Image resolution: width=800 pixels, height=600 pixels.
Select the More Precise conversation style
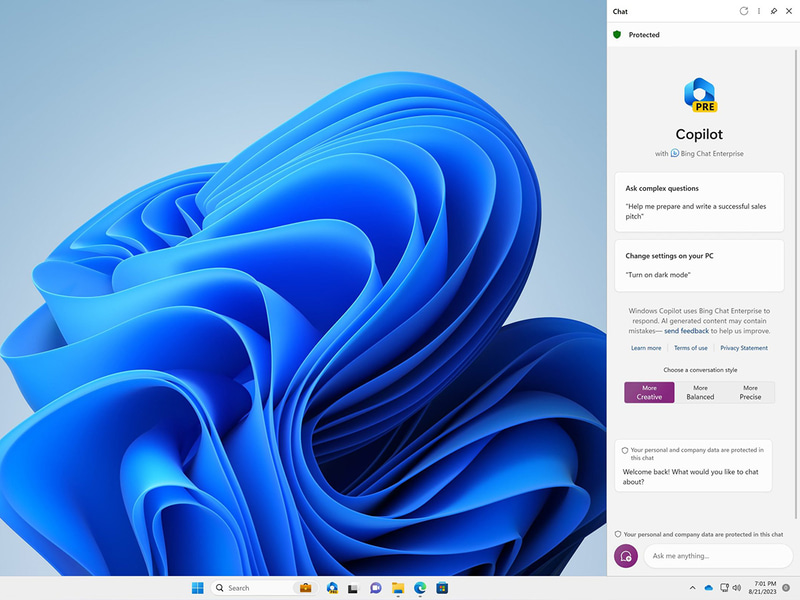tap(751, 392)
